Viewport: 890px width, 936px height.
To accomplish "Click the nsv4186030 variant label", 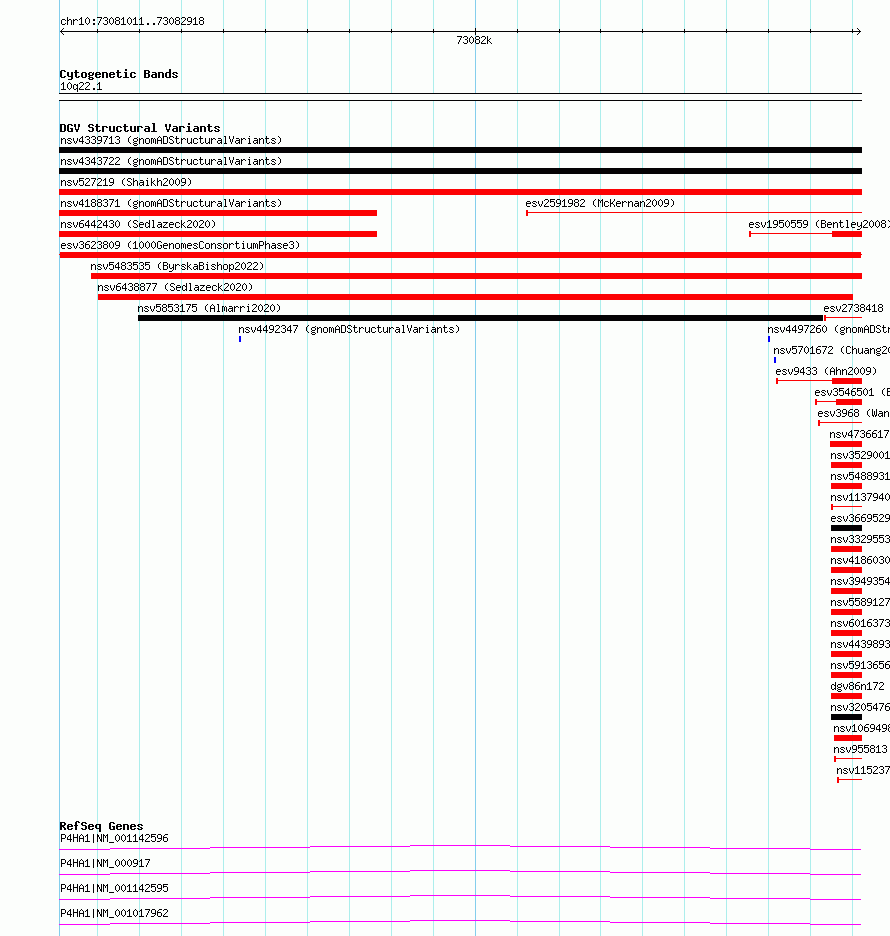I will [860, 560].
